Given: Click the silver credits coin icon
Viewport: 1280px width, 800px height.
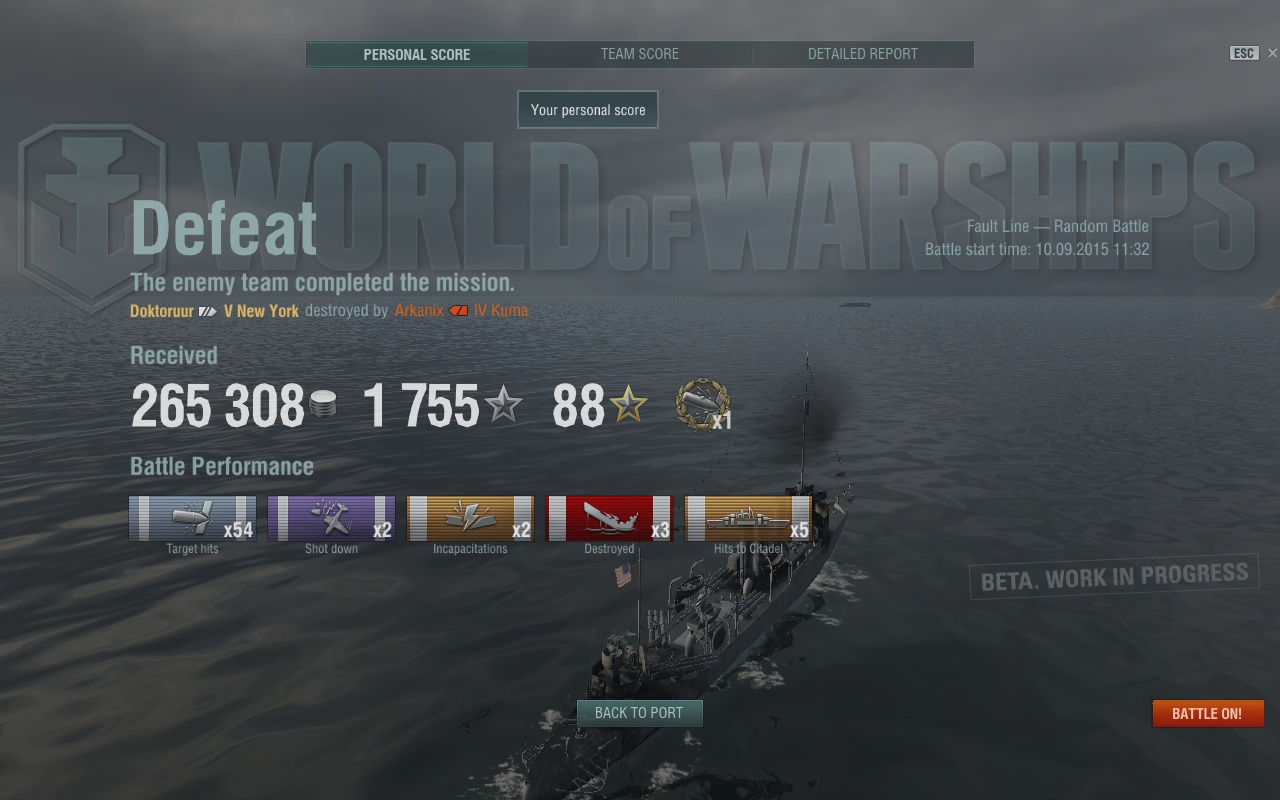Looking at the screenshot, I should (x=323, y=404).
